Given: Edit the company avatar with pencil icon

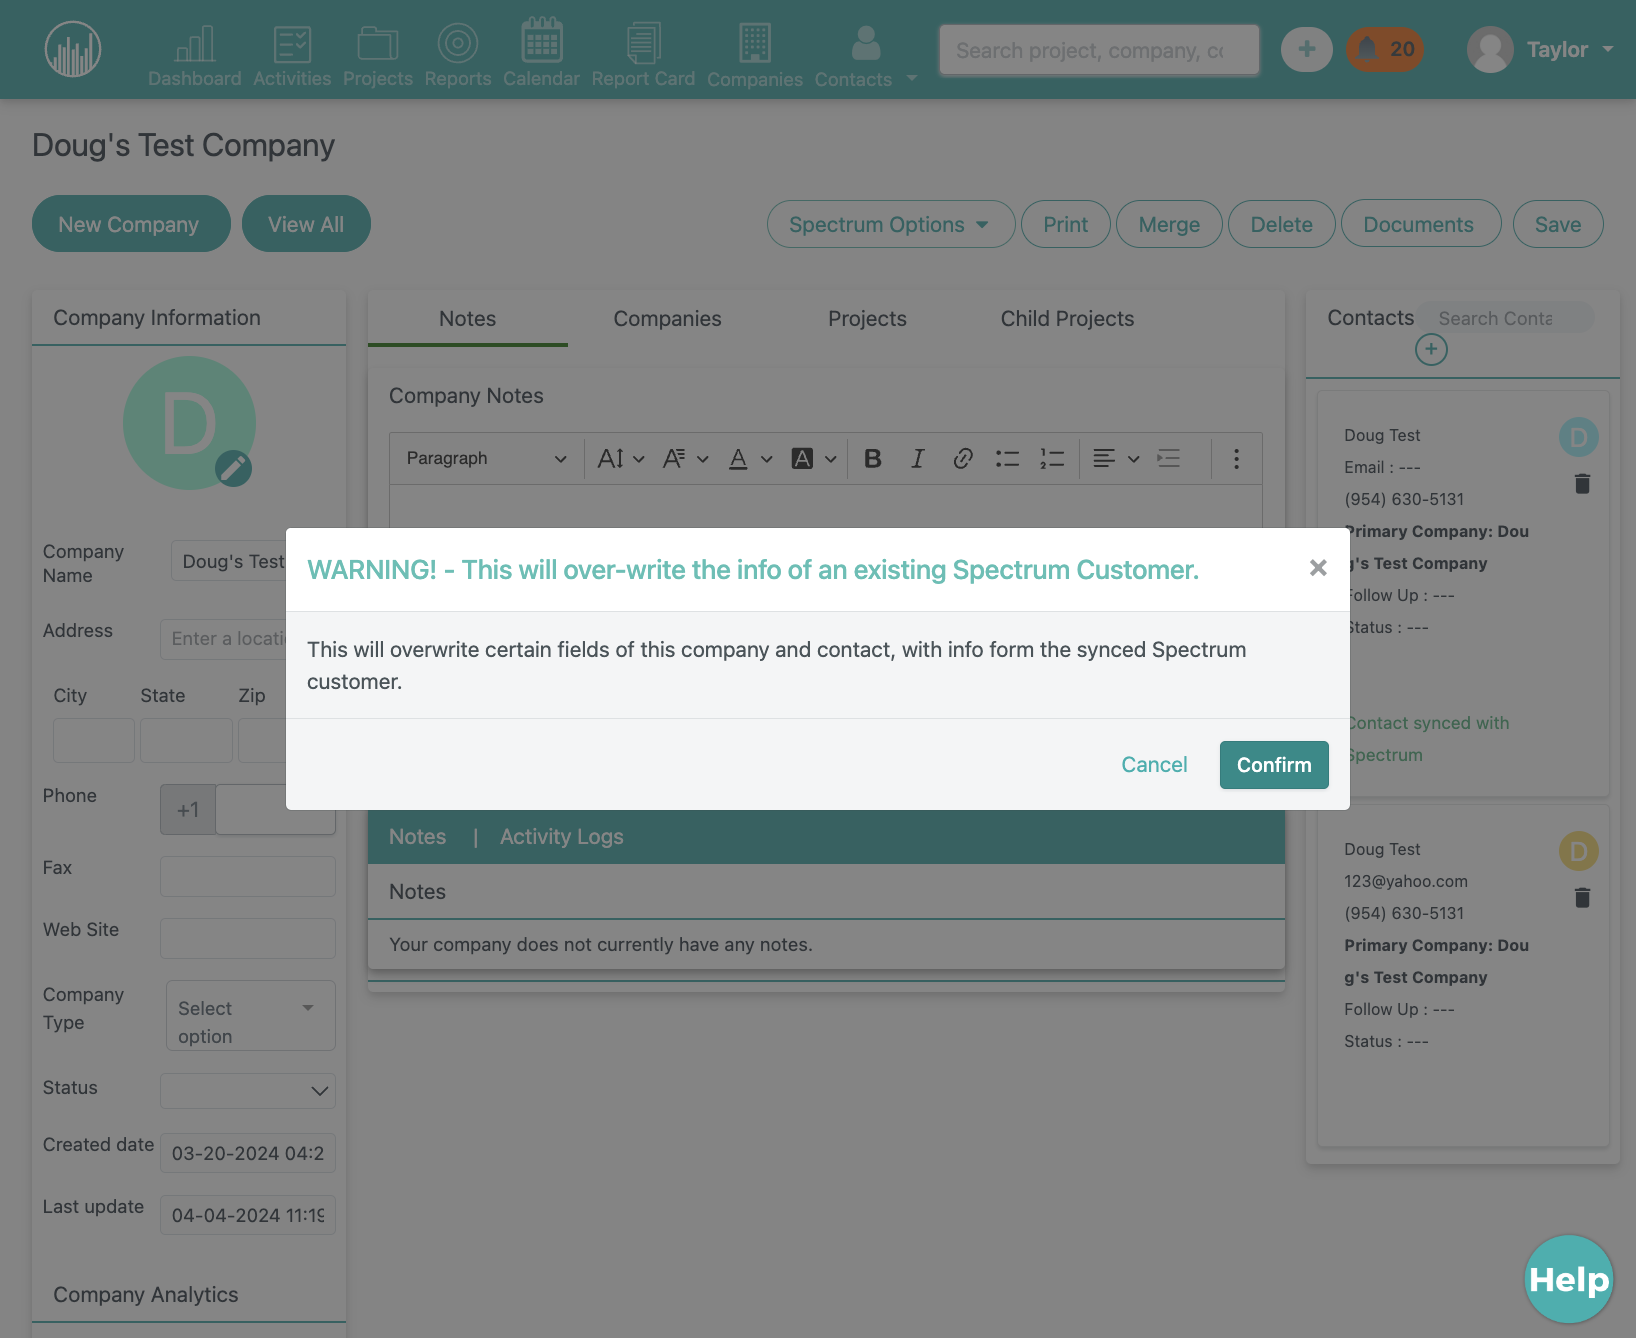Looking at the screenshot, I should point(234,468).
